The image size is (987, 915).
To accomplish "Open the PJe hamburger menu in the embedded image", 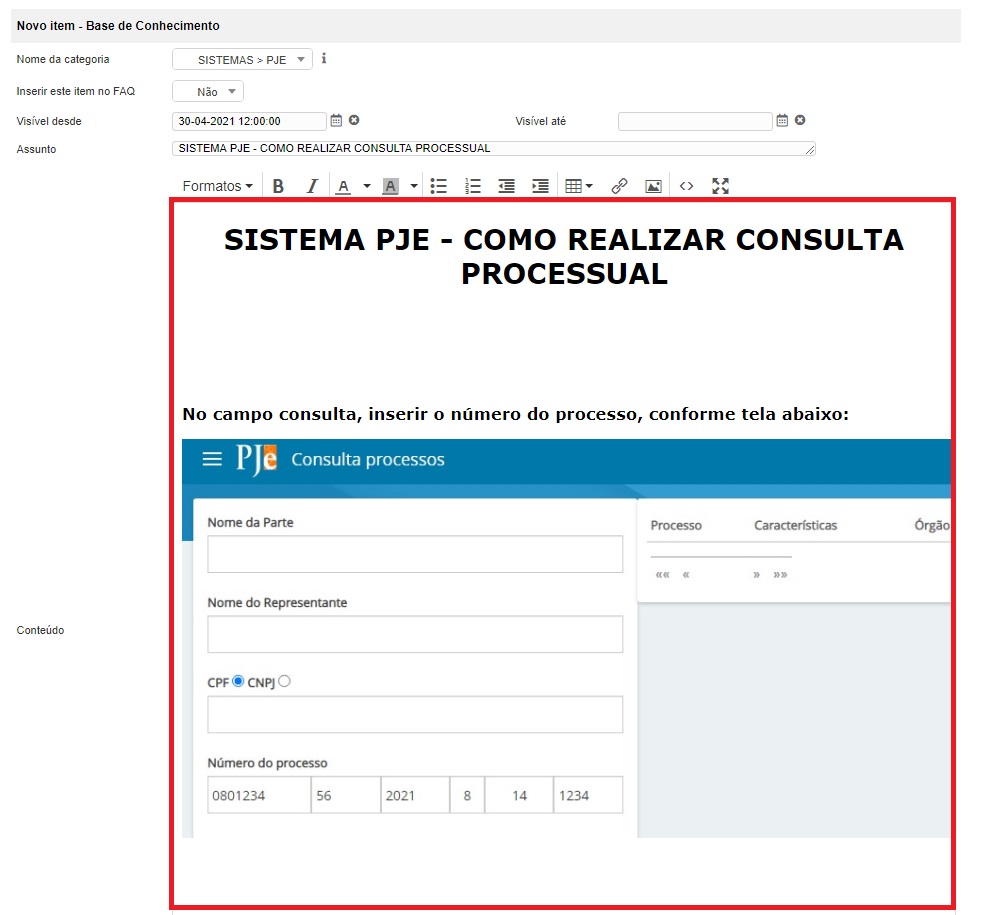I will pyautogui.click(x=212, y=459).
